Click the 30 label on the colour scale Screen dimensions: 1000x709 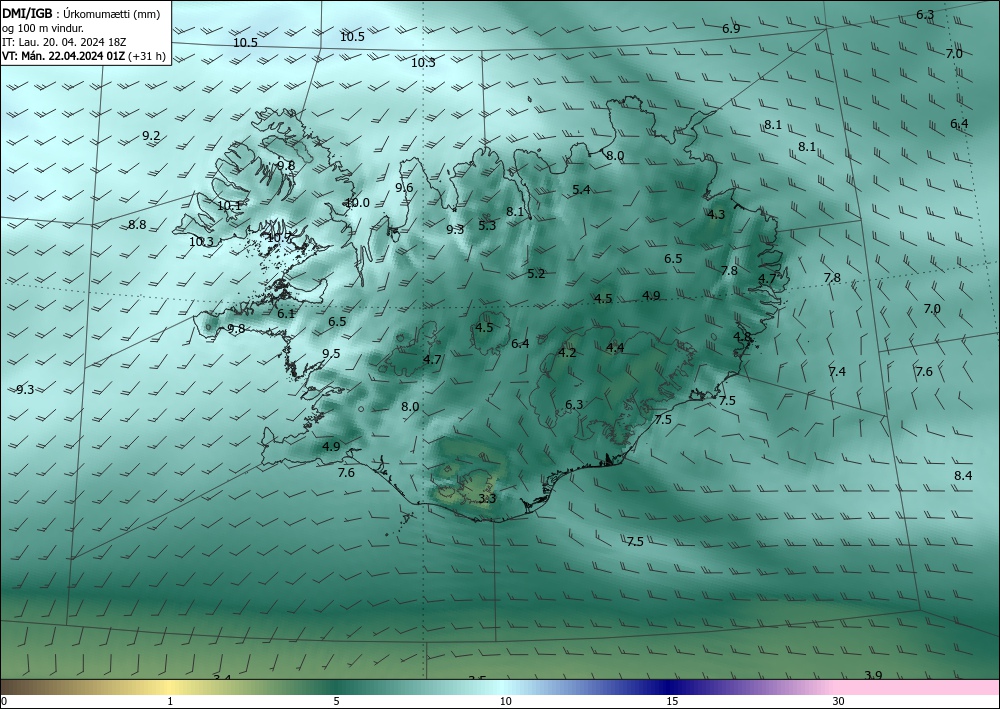tap(839, 701)
